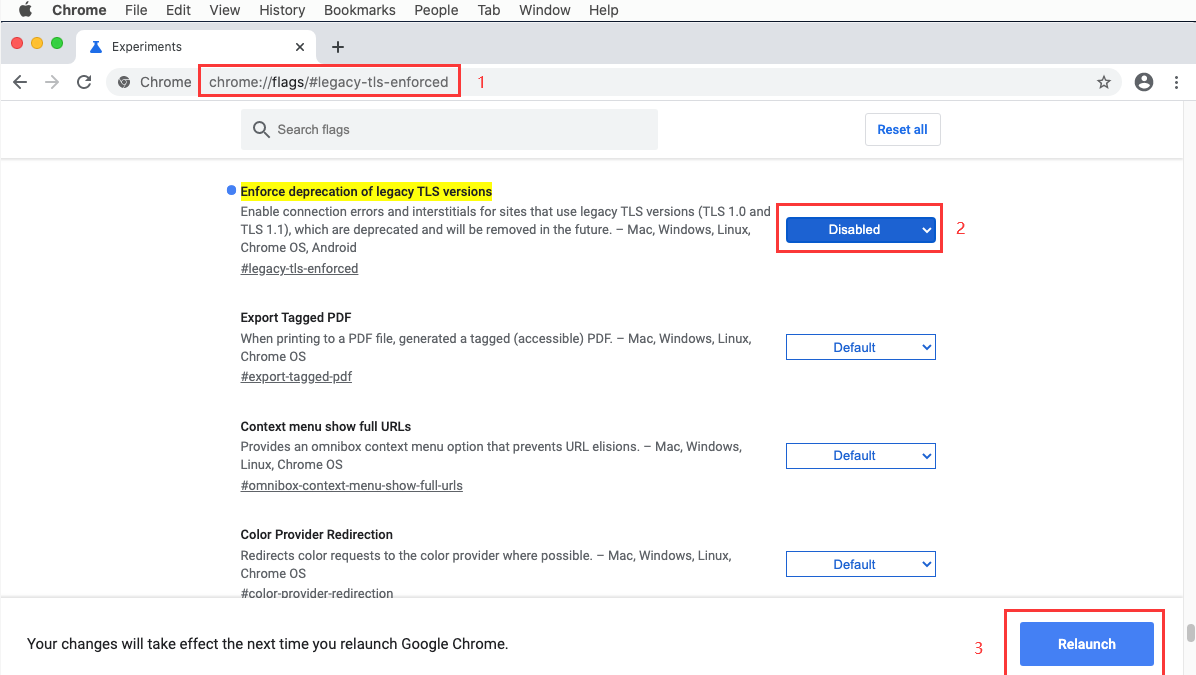Click the Chrome site info icon
The height and width of the screenshot is (675, 1196).
tap(124, 82)
